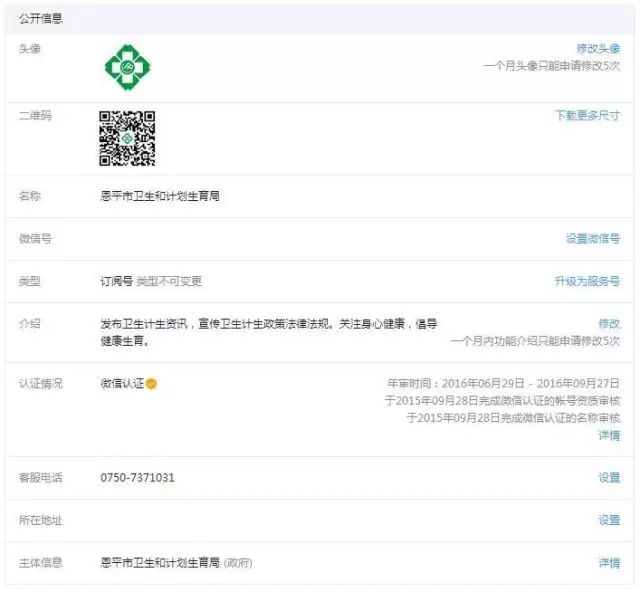
Task: Click the green cross avatar image
Action: click(x=127, y=67)
